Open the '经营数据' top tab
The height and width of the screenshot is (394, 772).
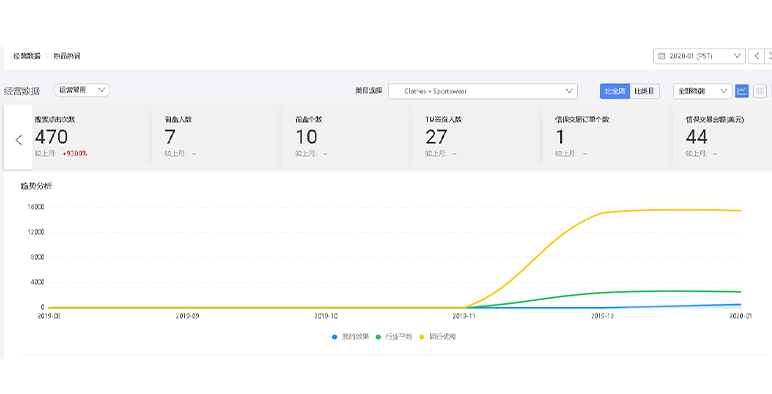(27, 56)
